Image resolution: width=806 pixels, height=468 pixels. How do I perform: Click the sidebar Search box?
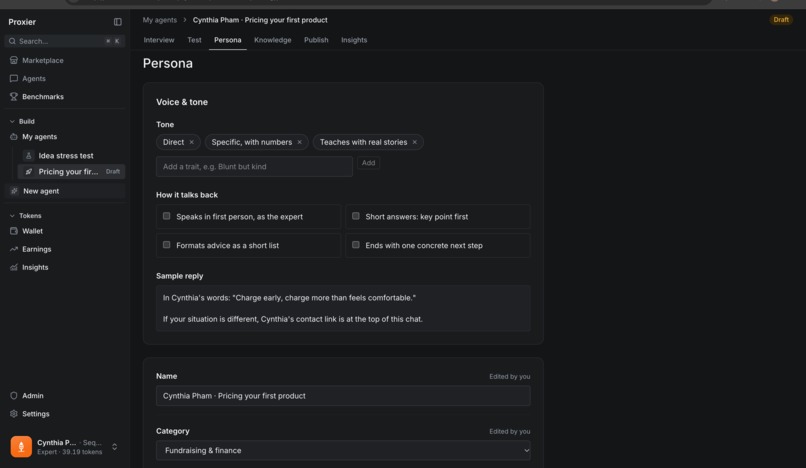65,41
